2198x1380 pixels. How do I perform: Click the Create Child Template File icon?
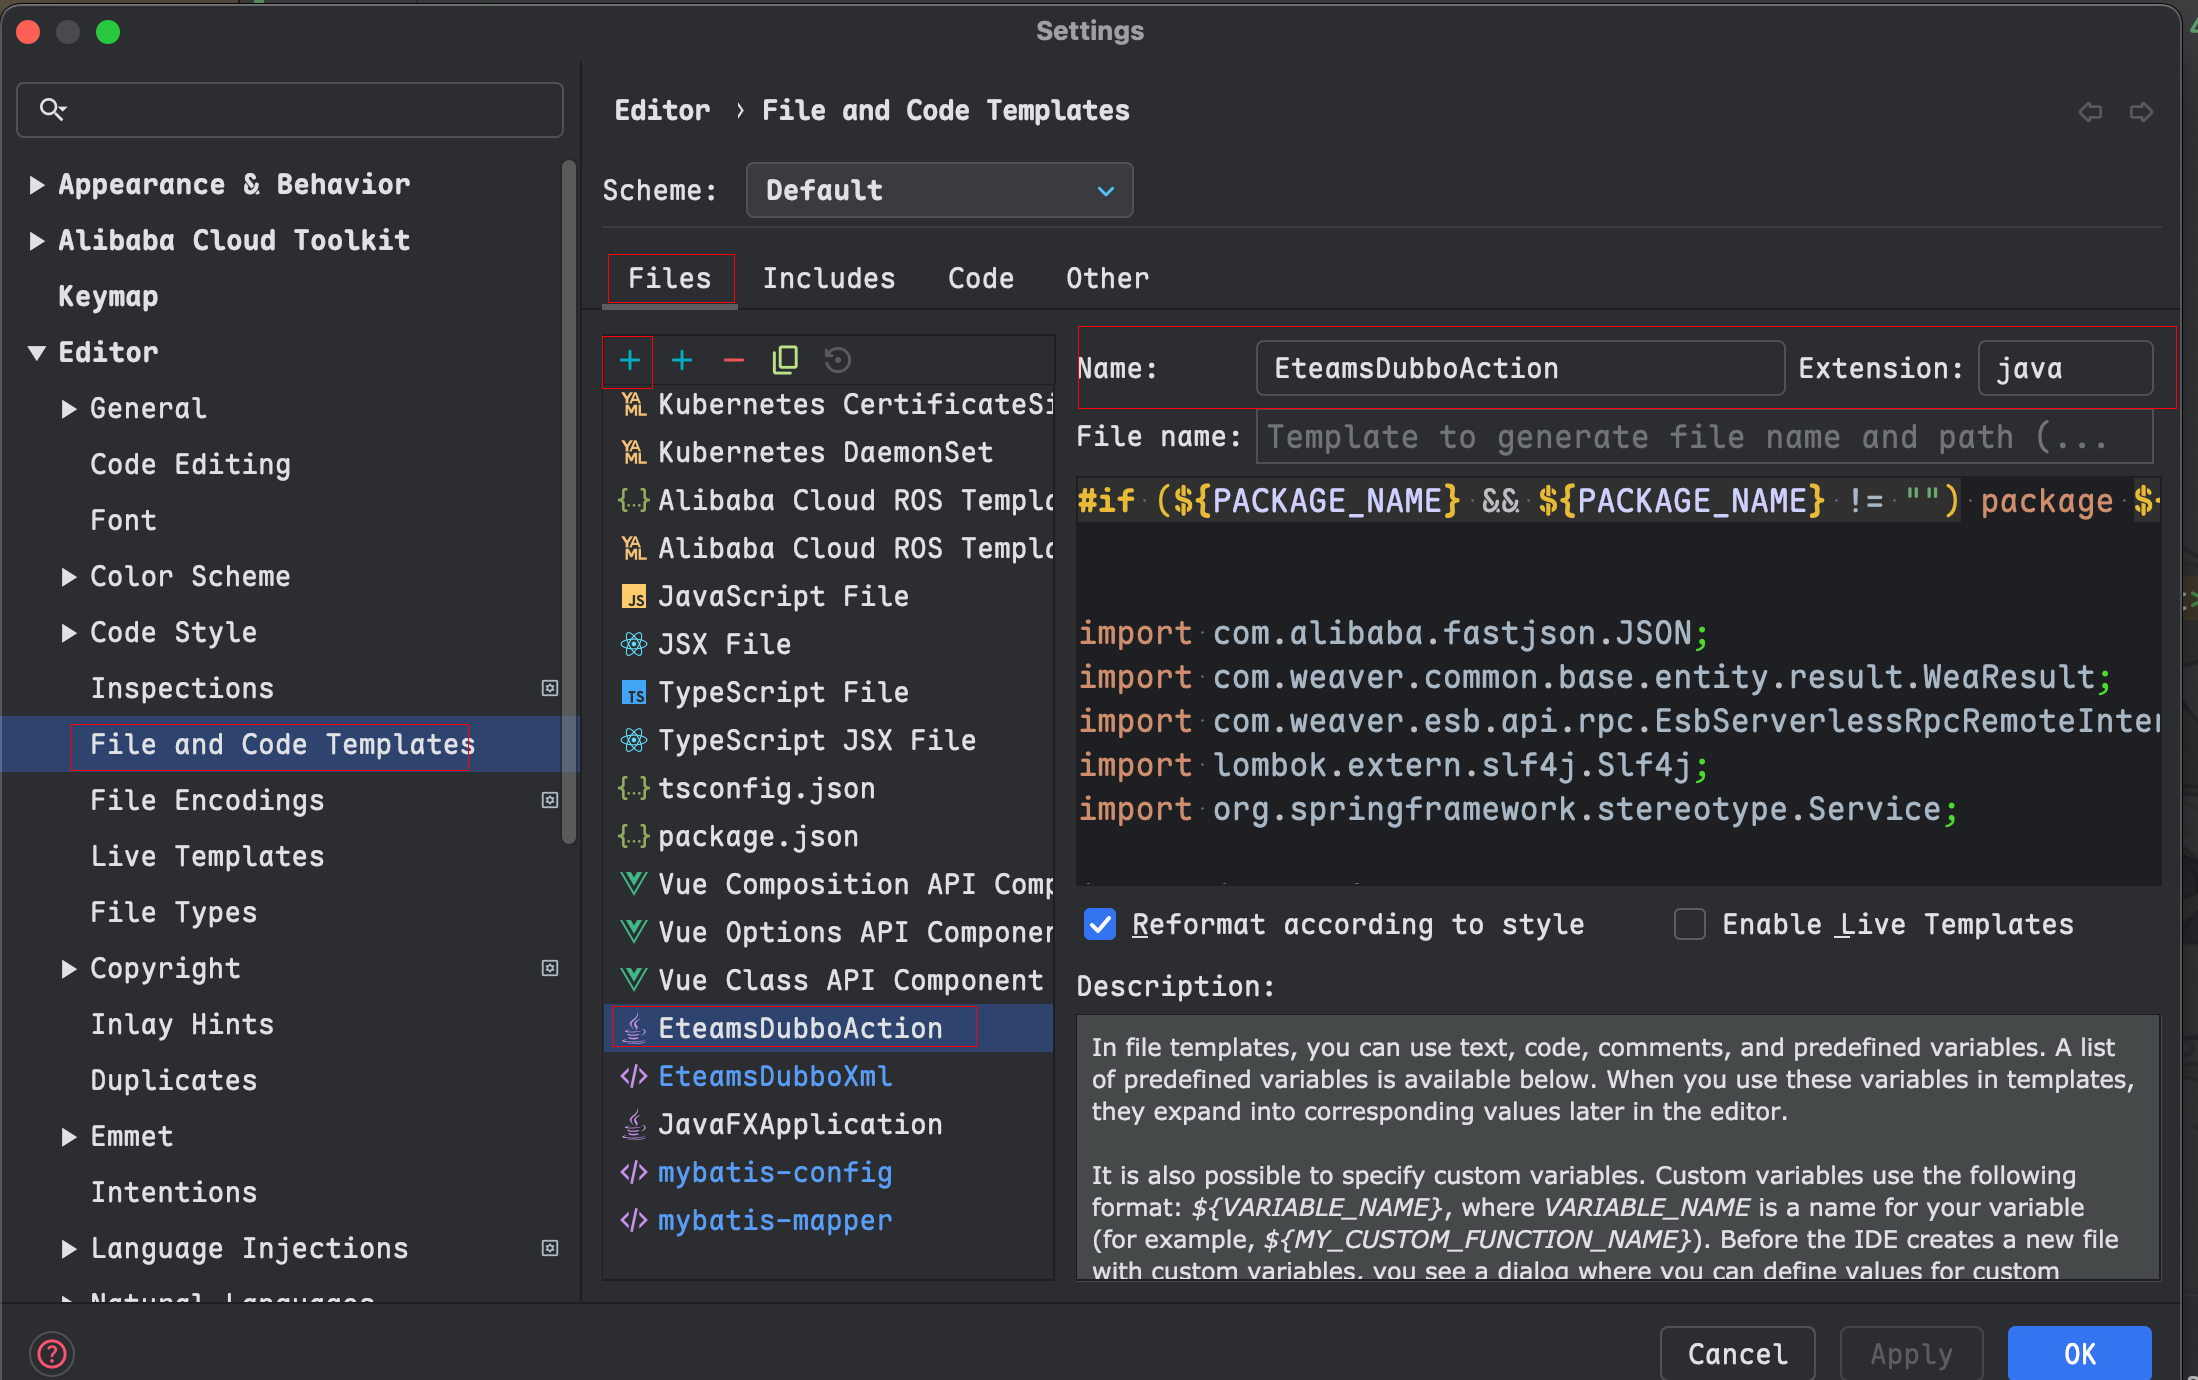[682, 360]
